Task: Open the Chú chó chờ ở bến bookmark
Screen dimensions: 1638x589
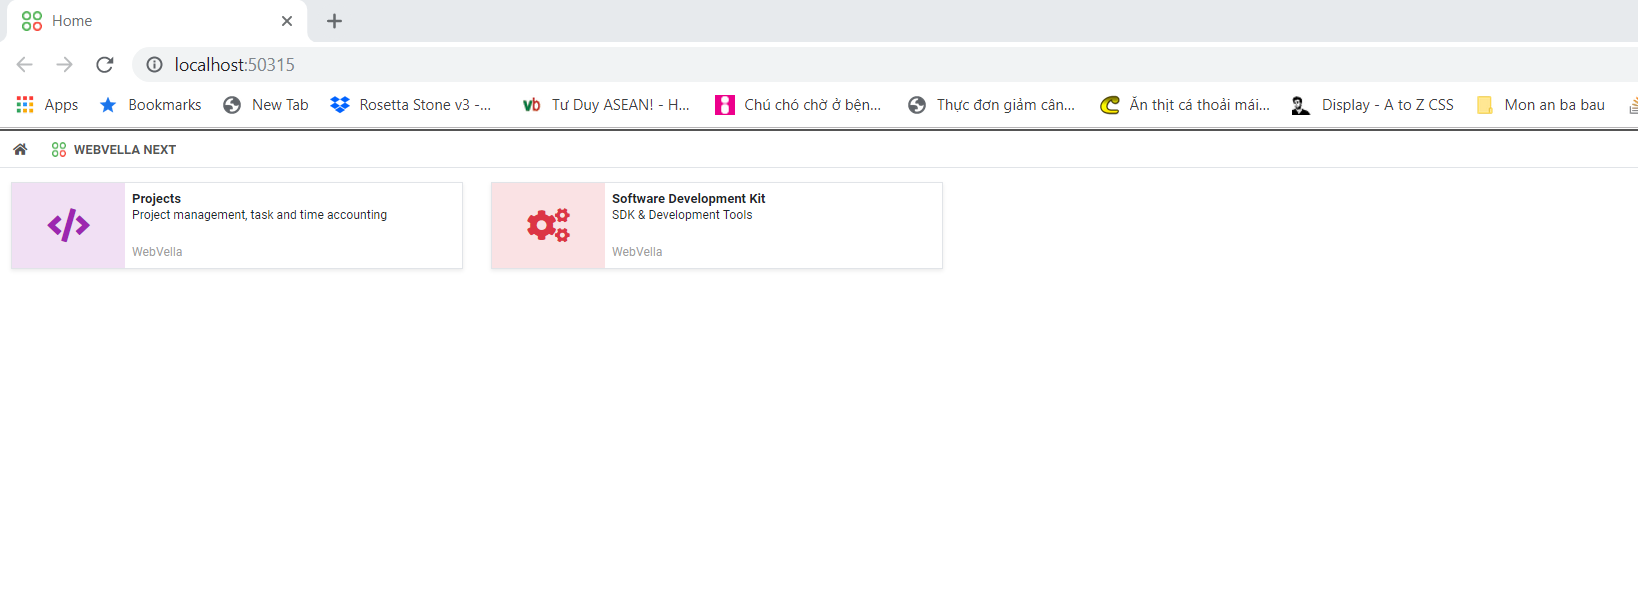Action: coord(798,105)
